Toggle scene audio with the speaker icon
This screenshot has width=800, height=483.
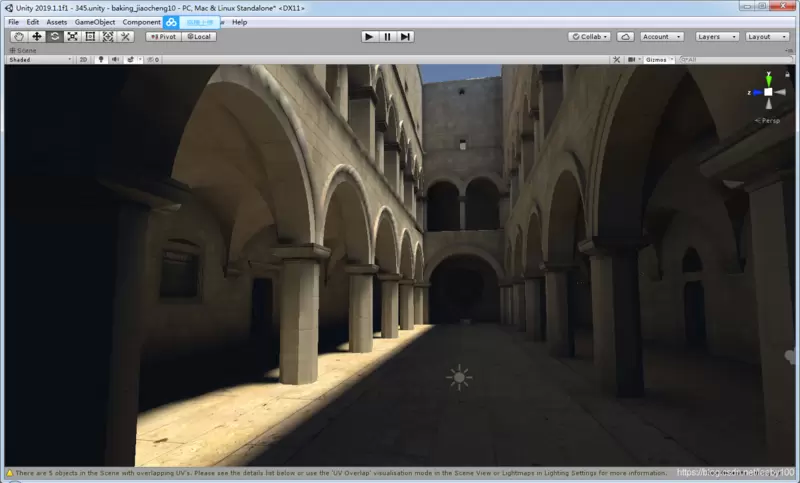pos(115,60)
